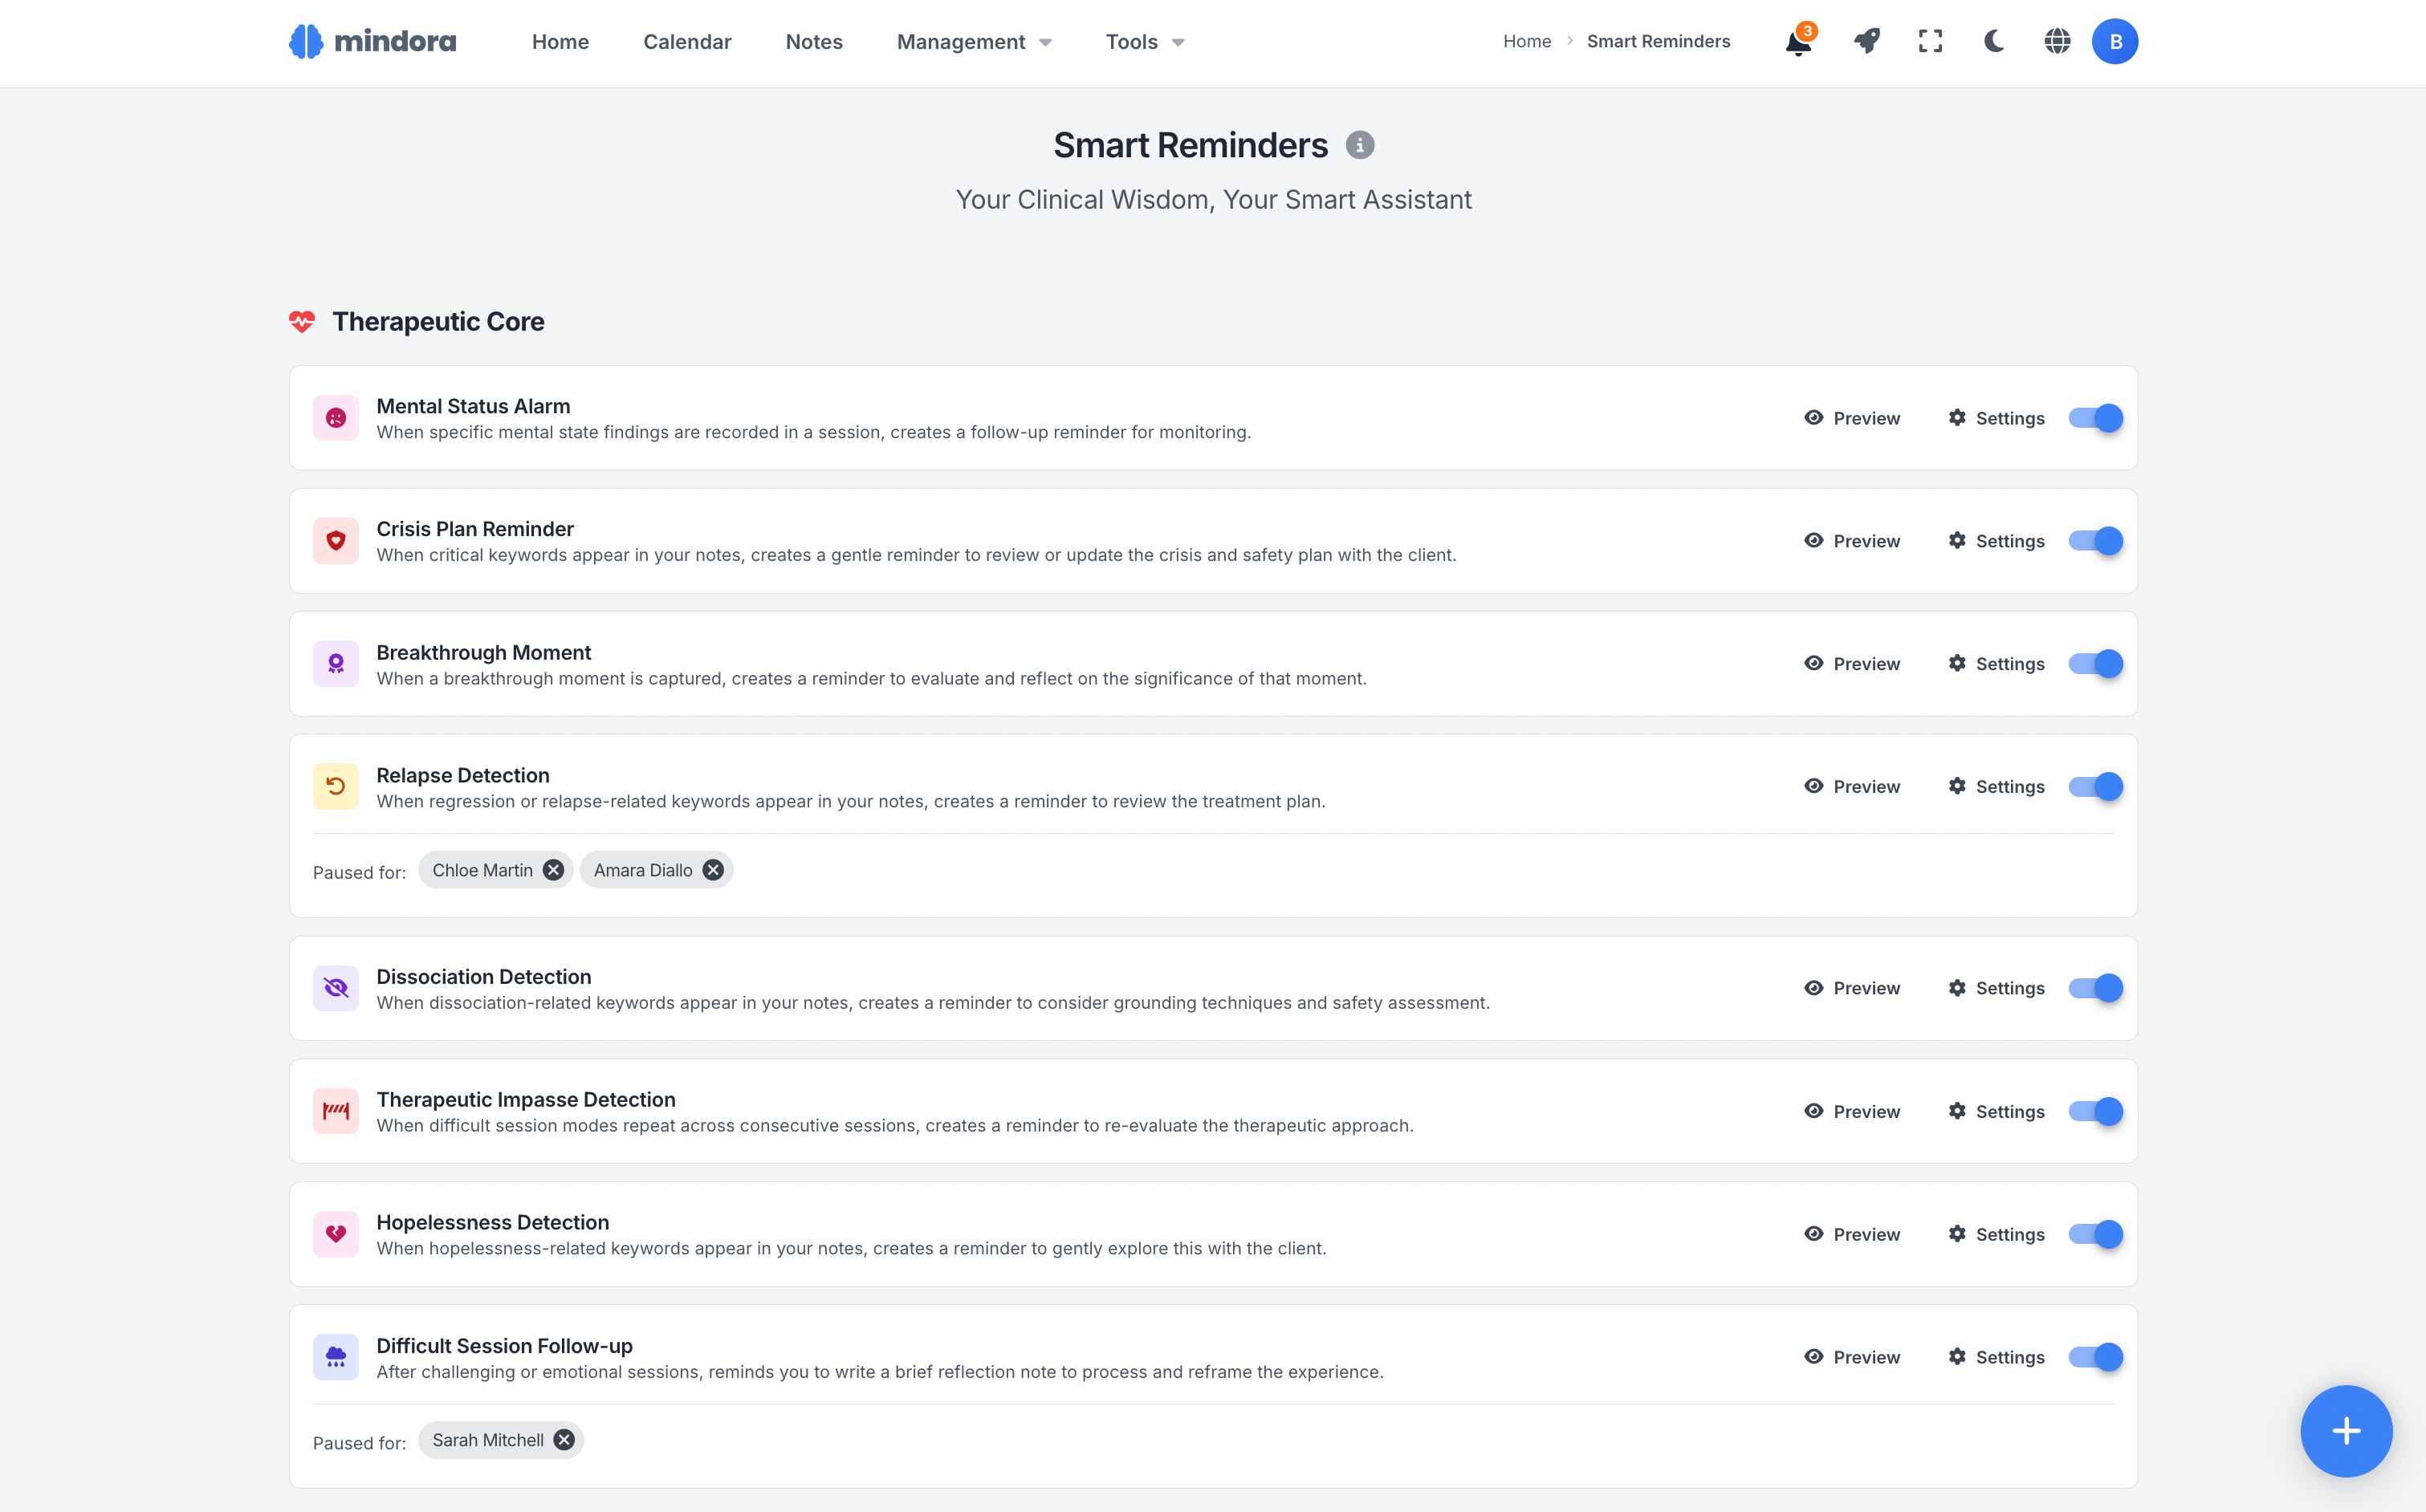The image size is (2426, 1512).
Task: Open Crisis Plan Reminder settings
Action: point(1996,541)
